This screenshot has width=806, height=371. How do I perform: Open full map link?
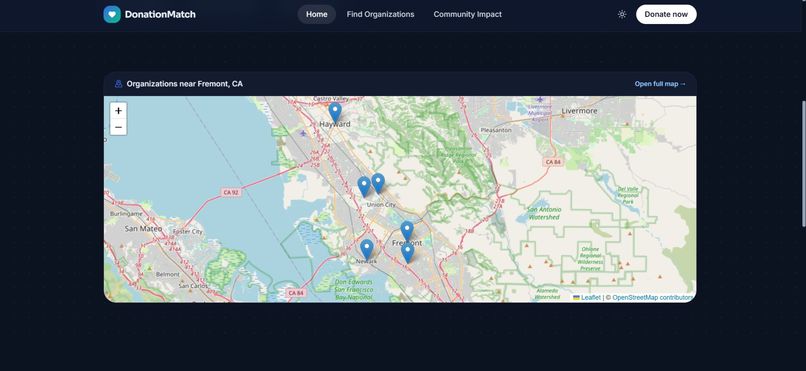click(660, 84)
